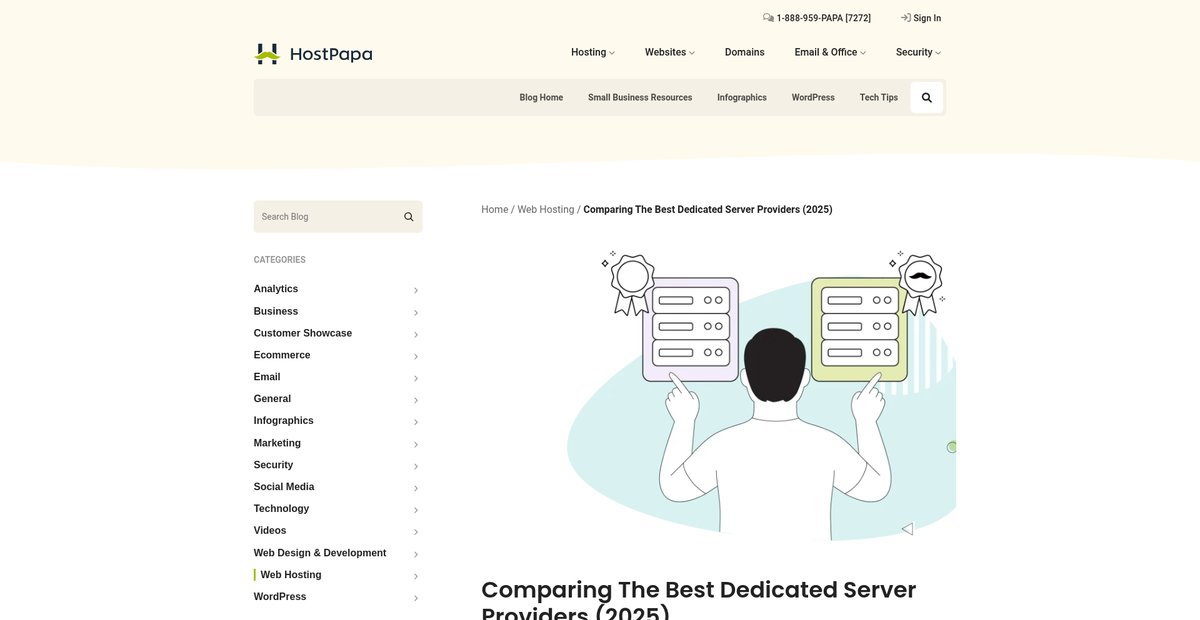Screen dimensions: 1200x620
Task: Click the Home breadcrumb link
Action: click(495, 210)
